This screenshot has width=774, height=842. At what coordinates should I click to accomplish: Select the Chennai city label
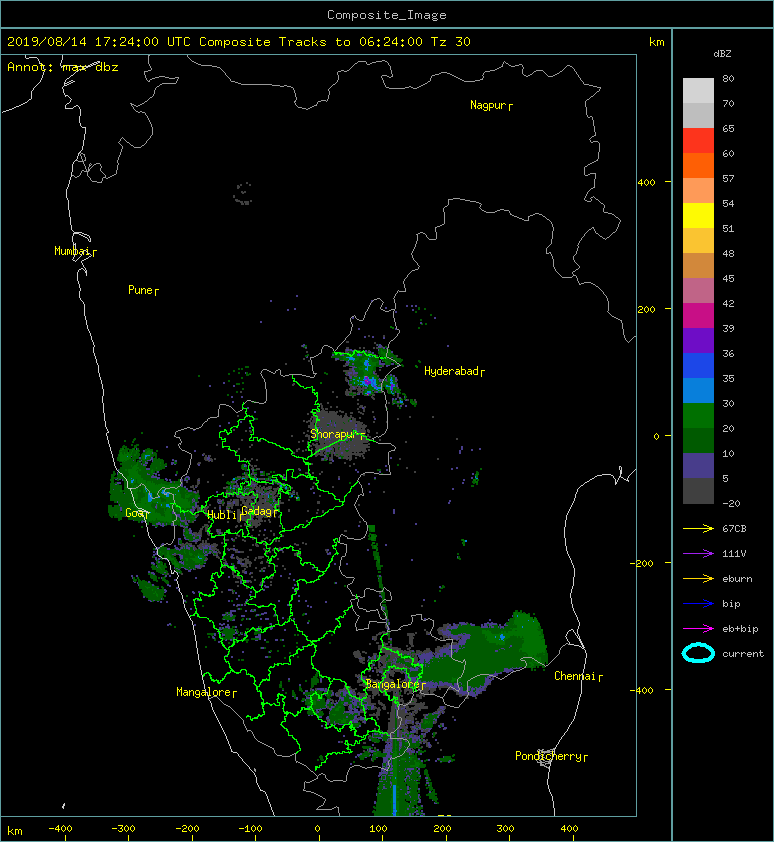point(575,676)
